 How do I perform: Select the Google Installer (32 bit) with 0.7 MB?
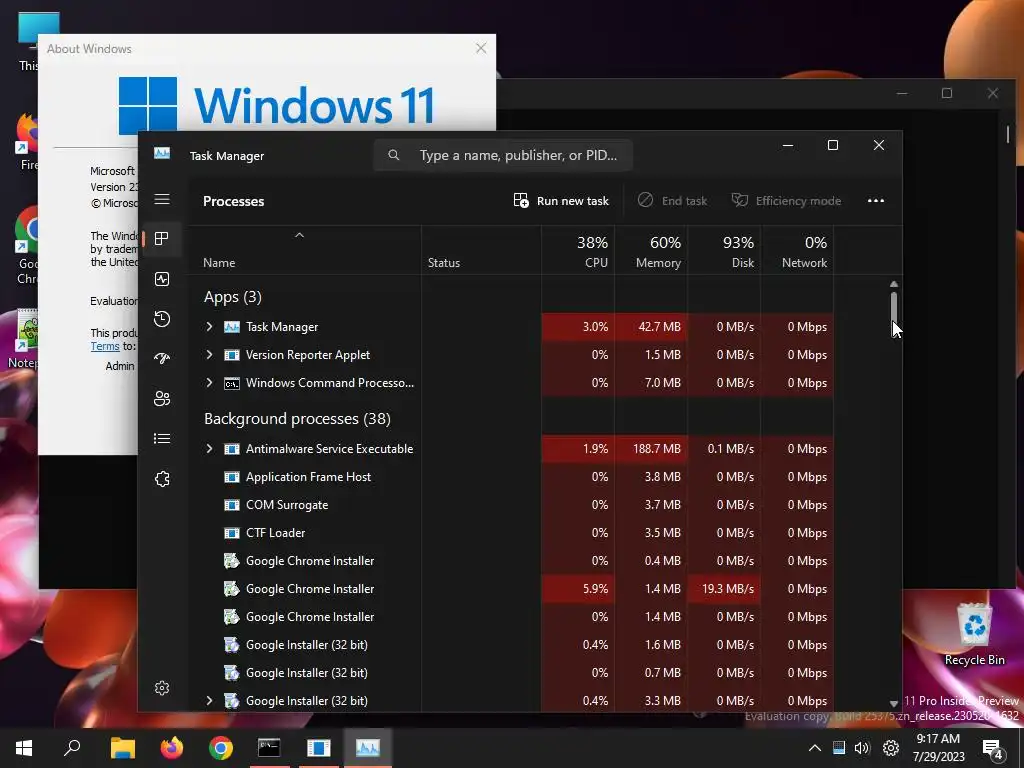coord(511,673)
